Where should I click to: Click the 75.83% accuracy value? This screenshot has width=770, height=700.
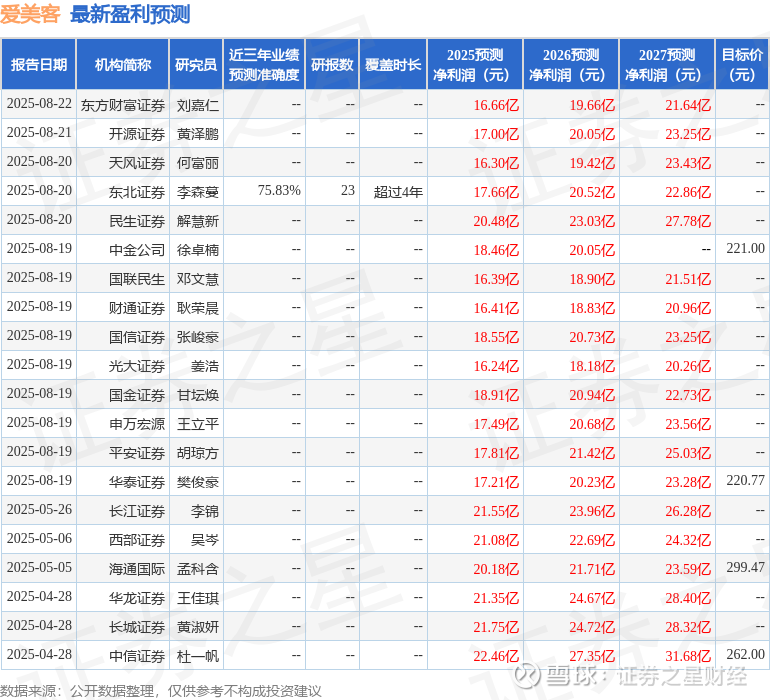point(279,191)
